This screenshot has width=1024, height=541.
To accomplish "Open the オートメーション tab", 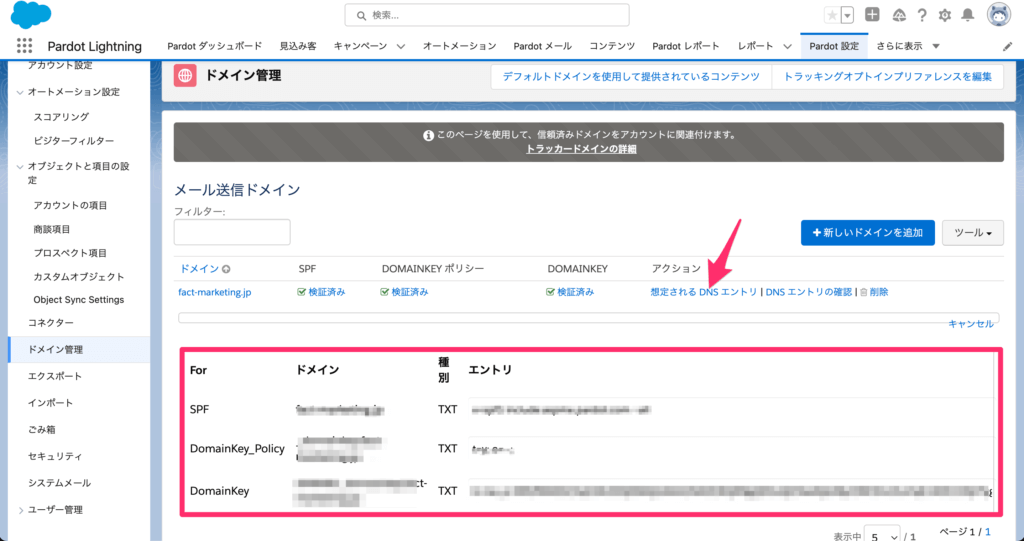I will pos(459,46).
